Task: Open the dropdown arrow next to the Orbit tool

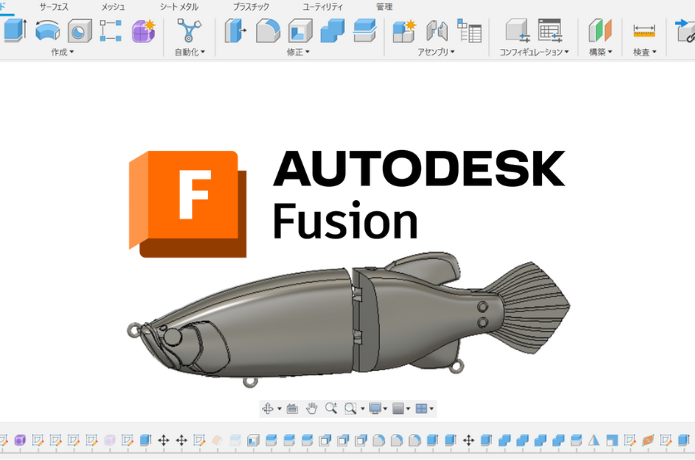Action: (279, 409)
